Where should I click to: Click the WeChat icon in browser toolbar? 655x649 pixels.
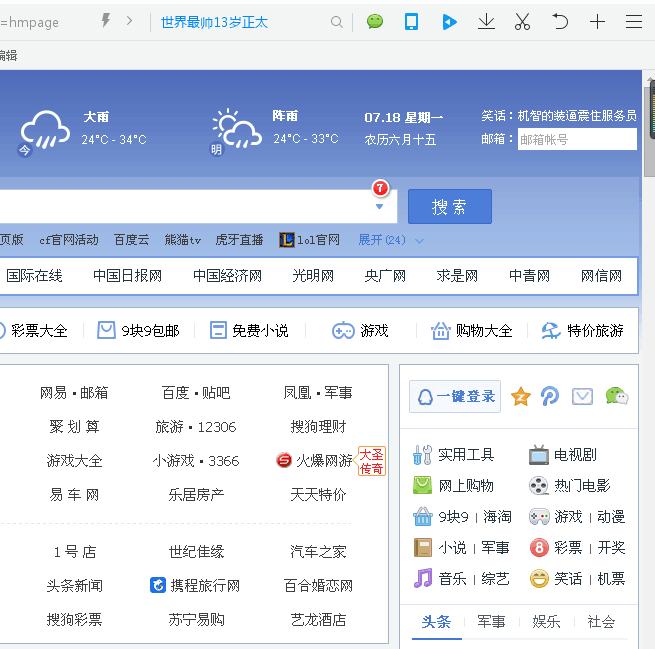pyautogui.click(x=375, y=21)
